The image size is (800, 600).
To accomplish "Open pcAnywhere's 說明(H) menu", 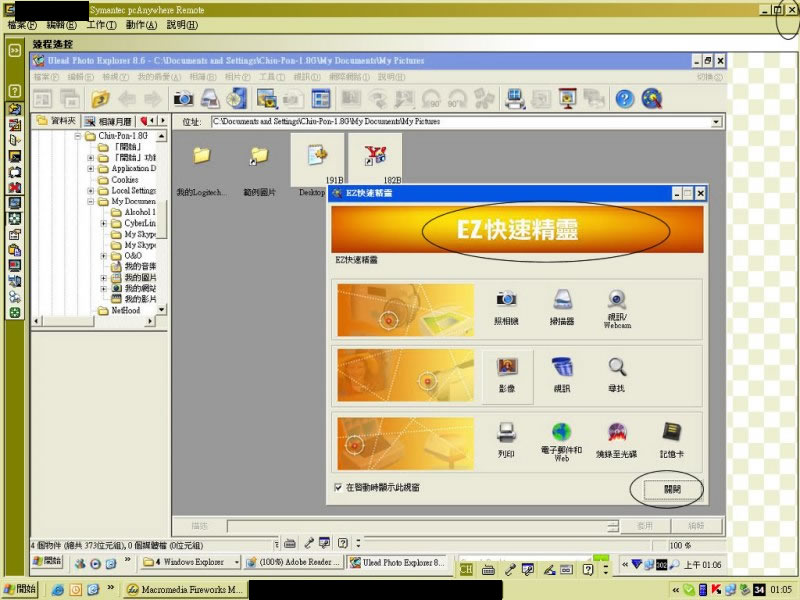I will point(182,24).
